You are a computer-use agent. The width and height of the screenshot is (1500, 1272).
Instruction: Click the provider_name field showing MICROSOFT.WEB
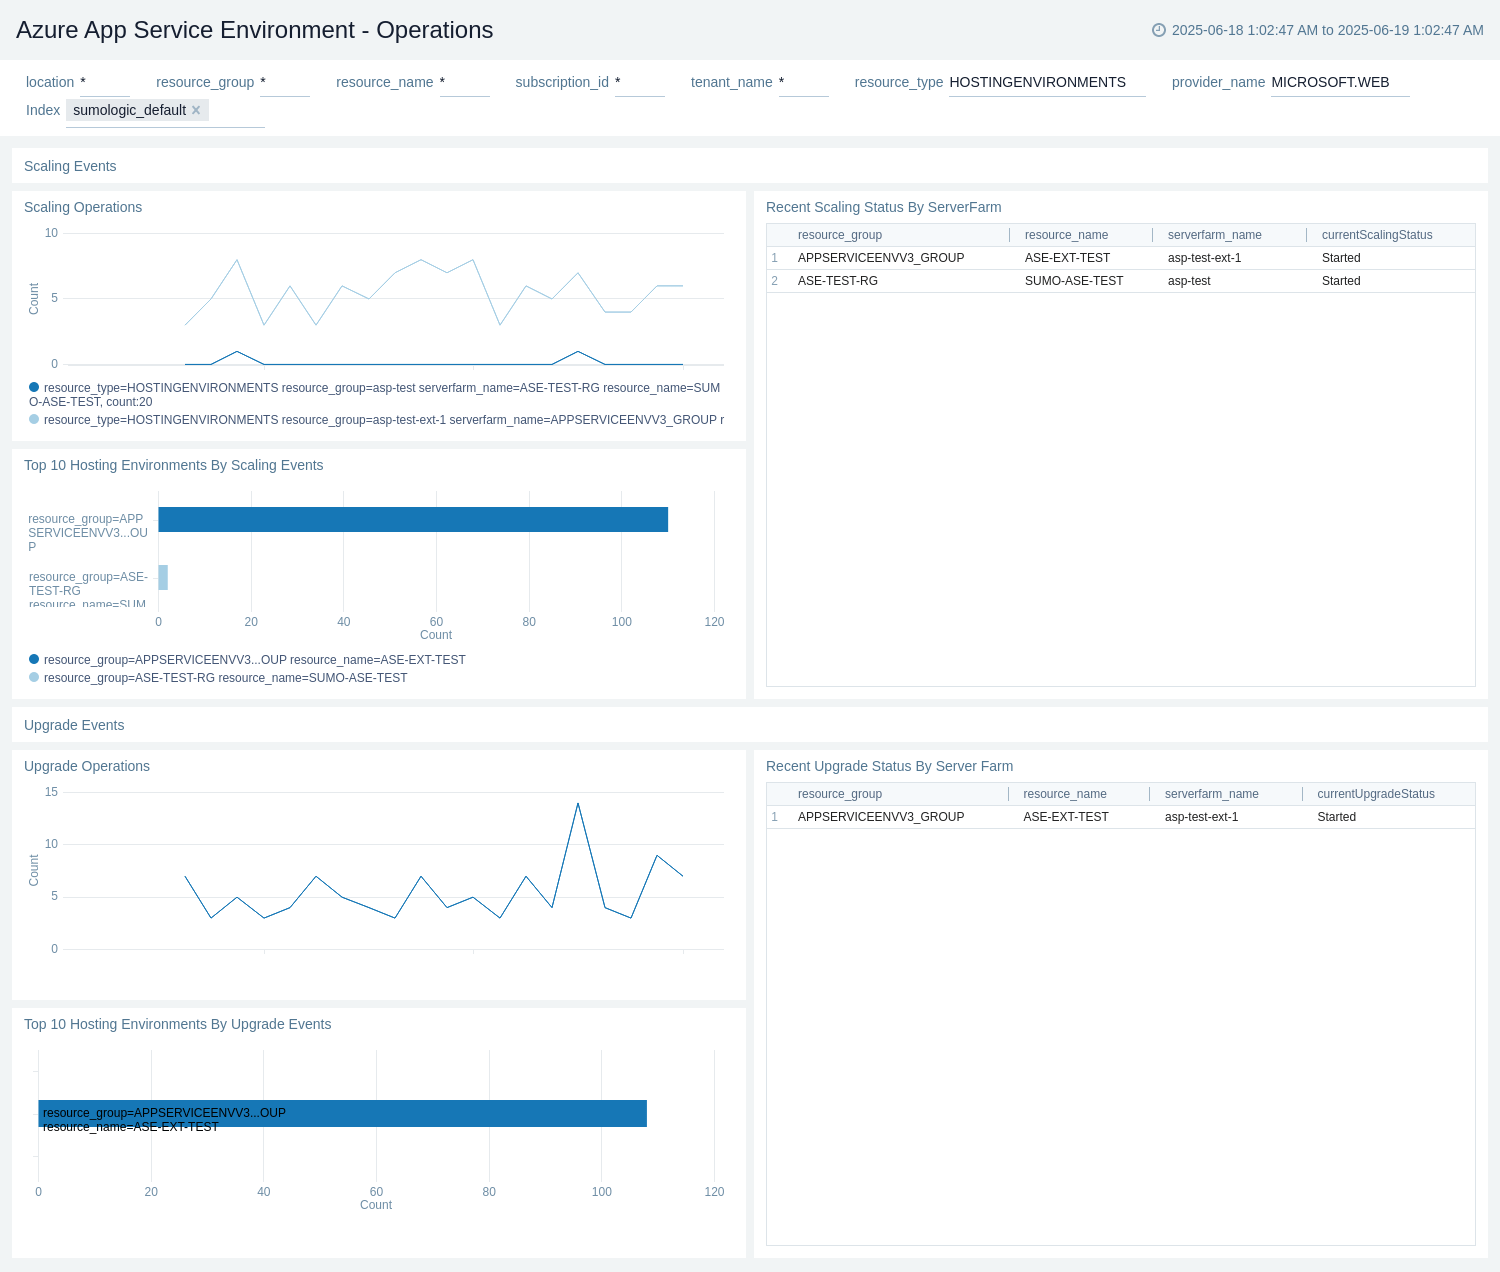(x=1330, y=82)
